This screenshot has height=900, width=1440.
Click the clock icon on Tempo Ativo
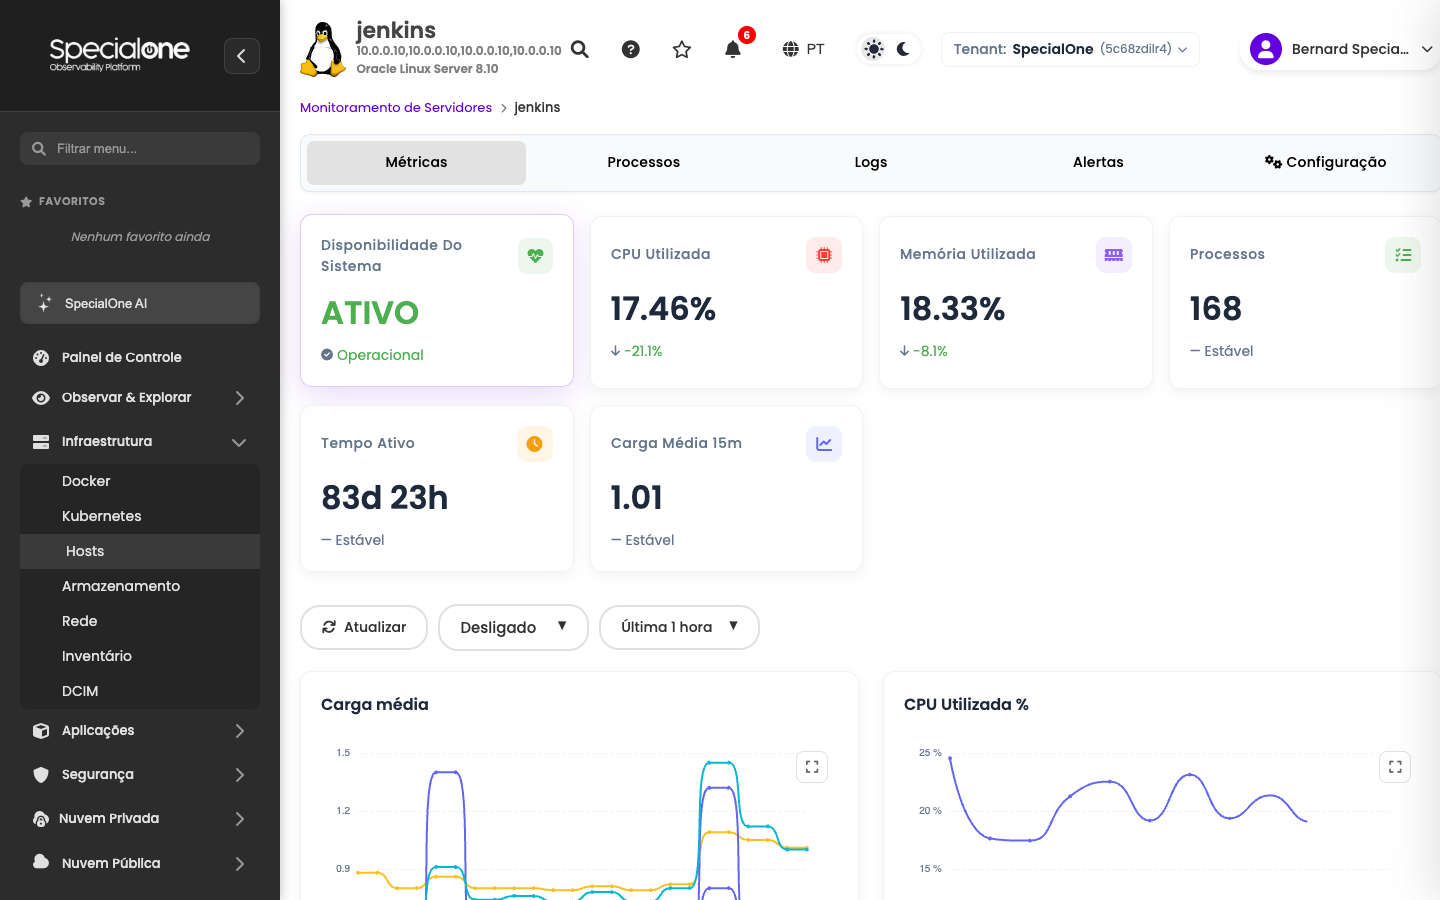[535, 444]
